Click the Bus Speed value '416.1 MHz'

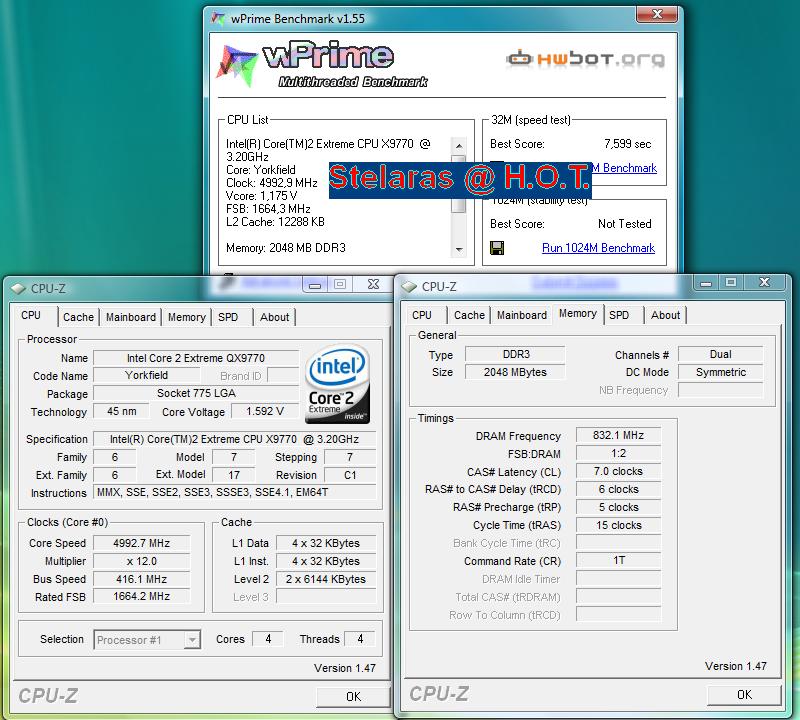tap(141, 579)
